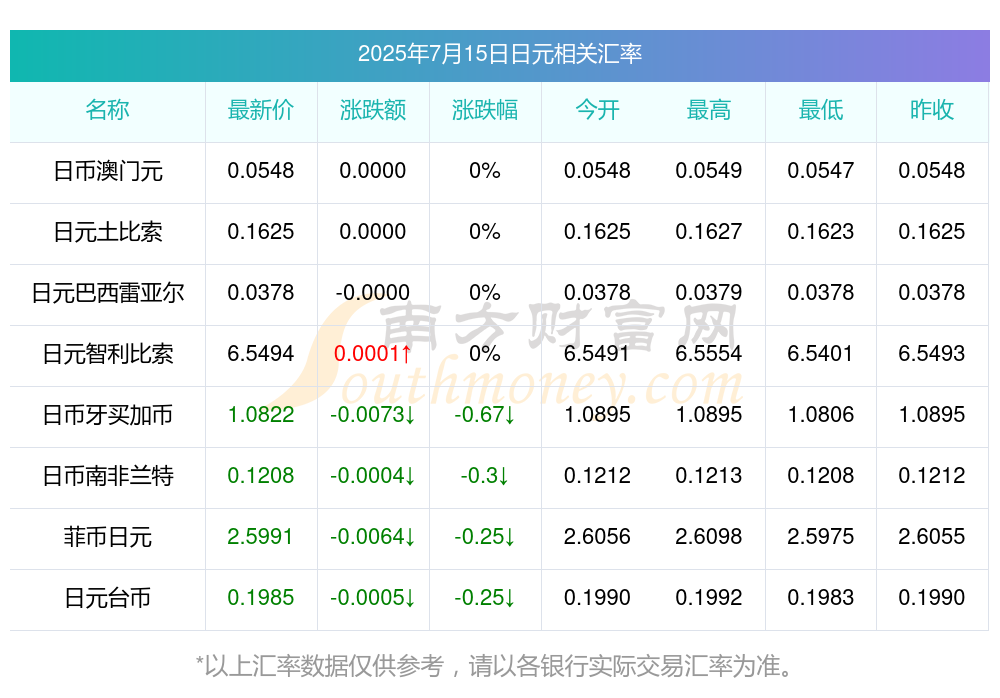Screen dimensions: 1000x698
Task: Click the 日元智利比索 row name
Action: pyautogui.click(x=108, y=353)
